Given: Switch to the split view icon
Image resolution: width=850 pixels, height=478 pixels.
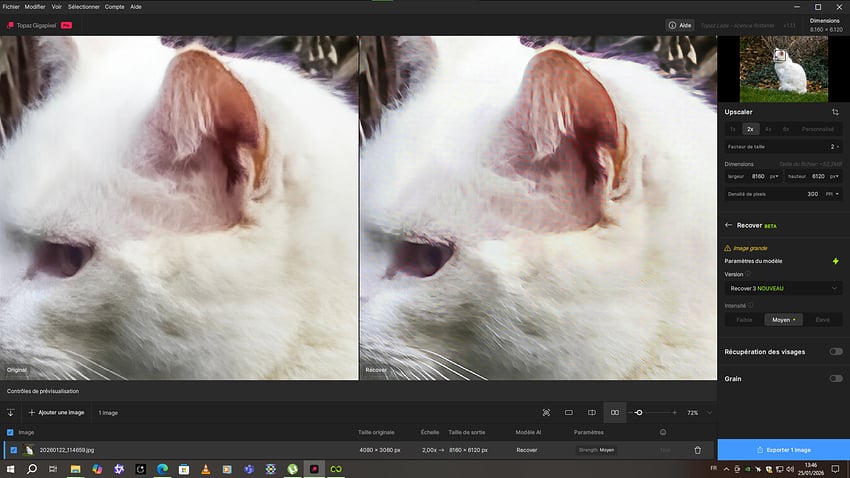Looking at the screenshot, I should (592, 412).
